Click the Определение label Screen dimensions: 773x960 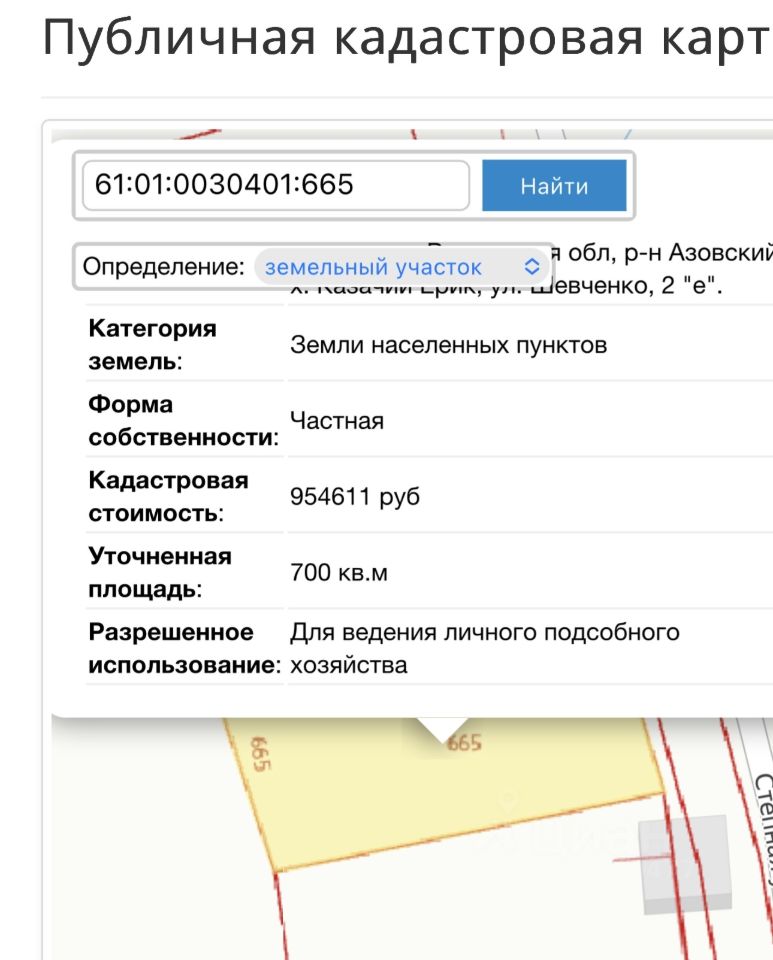[x=163, y=266]
